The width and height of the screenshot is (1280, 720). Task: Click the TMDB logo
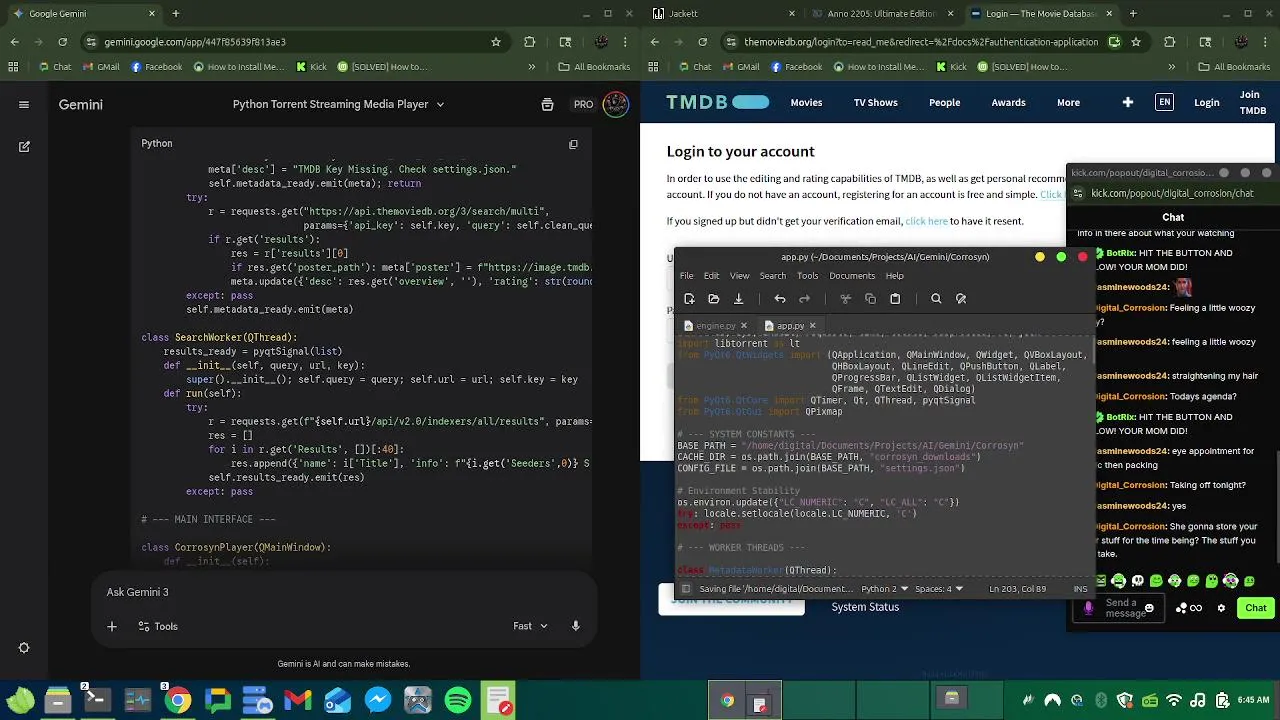(718, 102)
